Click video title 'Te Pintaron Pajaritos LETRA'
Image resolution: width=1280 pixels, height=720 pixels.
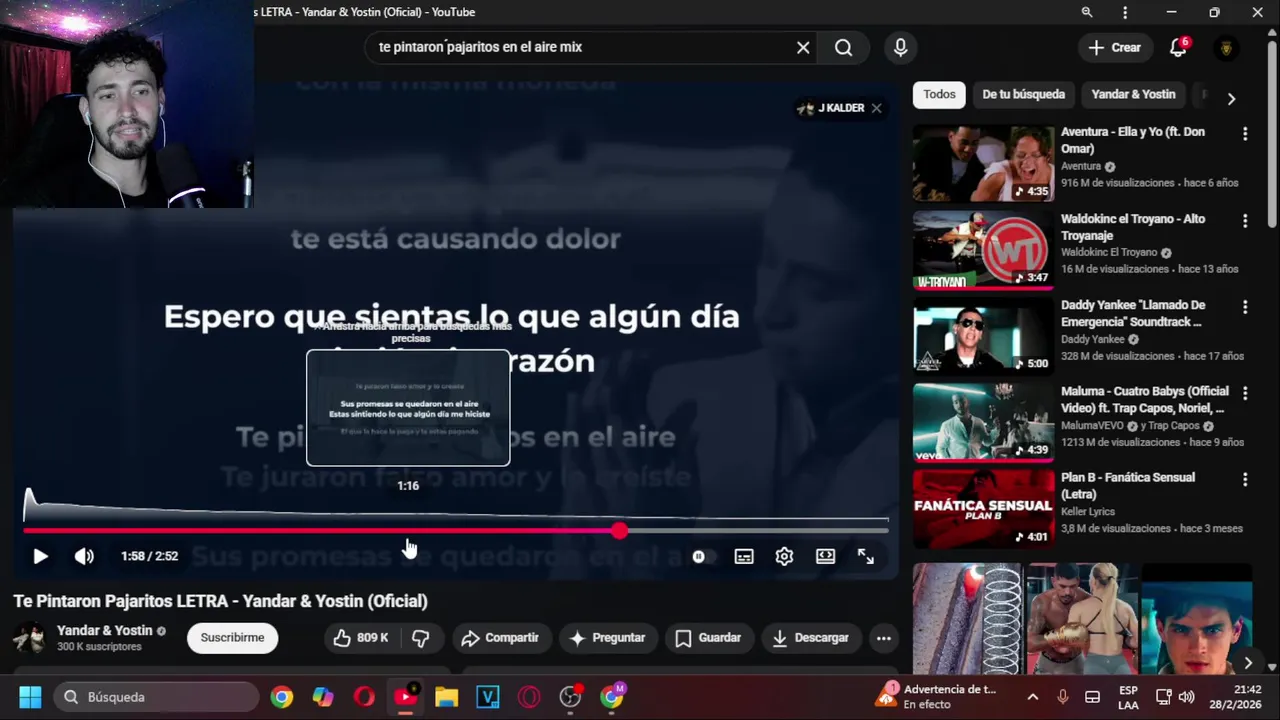coord(220,601)
